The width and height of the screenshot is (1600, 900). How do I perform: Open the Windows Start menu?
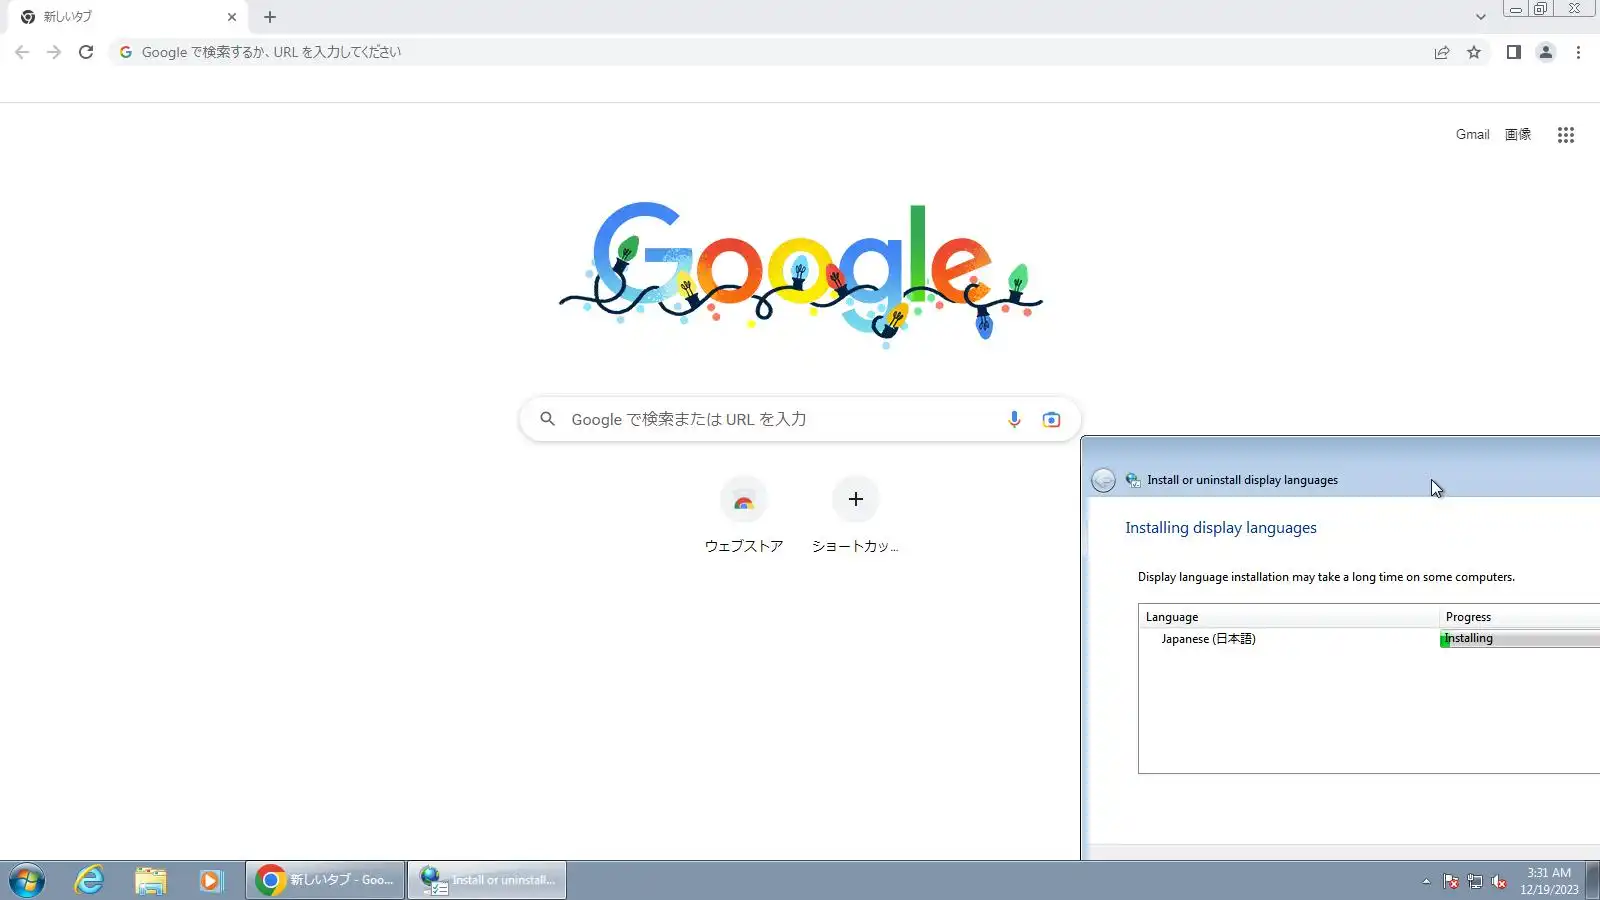tap(27, 881)
